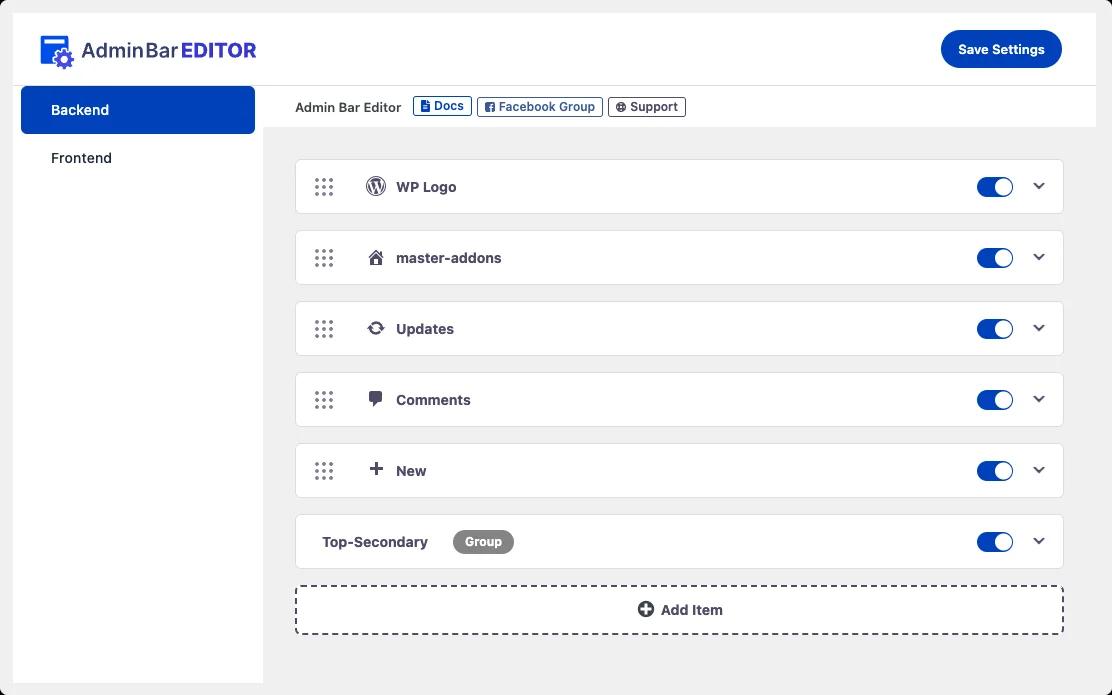
Task: Expand the Updates item settings
Action: (x=1038, y=328)
